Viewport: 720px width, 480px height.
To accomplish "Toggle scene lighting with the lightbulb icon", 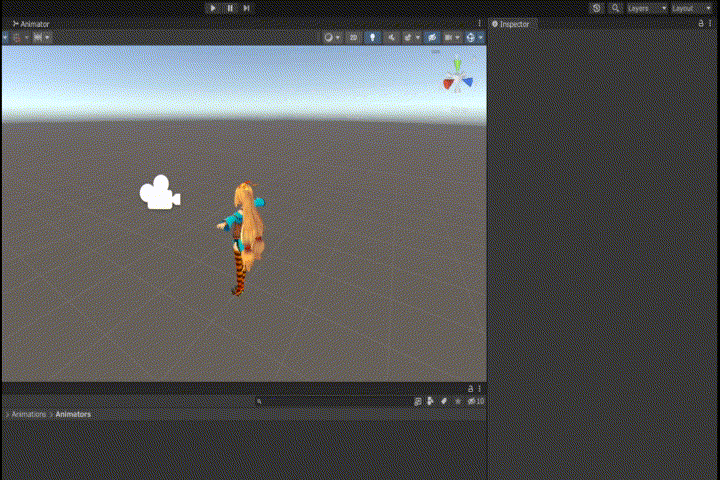I will click(x=372, y=38).
